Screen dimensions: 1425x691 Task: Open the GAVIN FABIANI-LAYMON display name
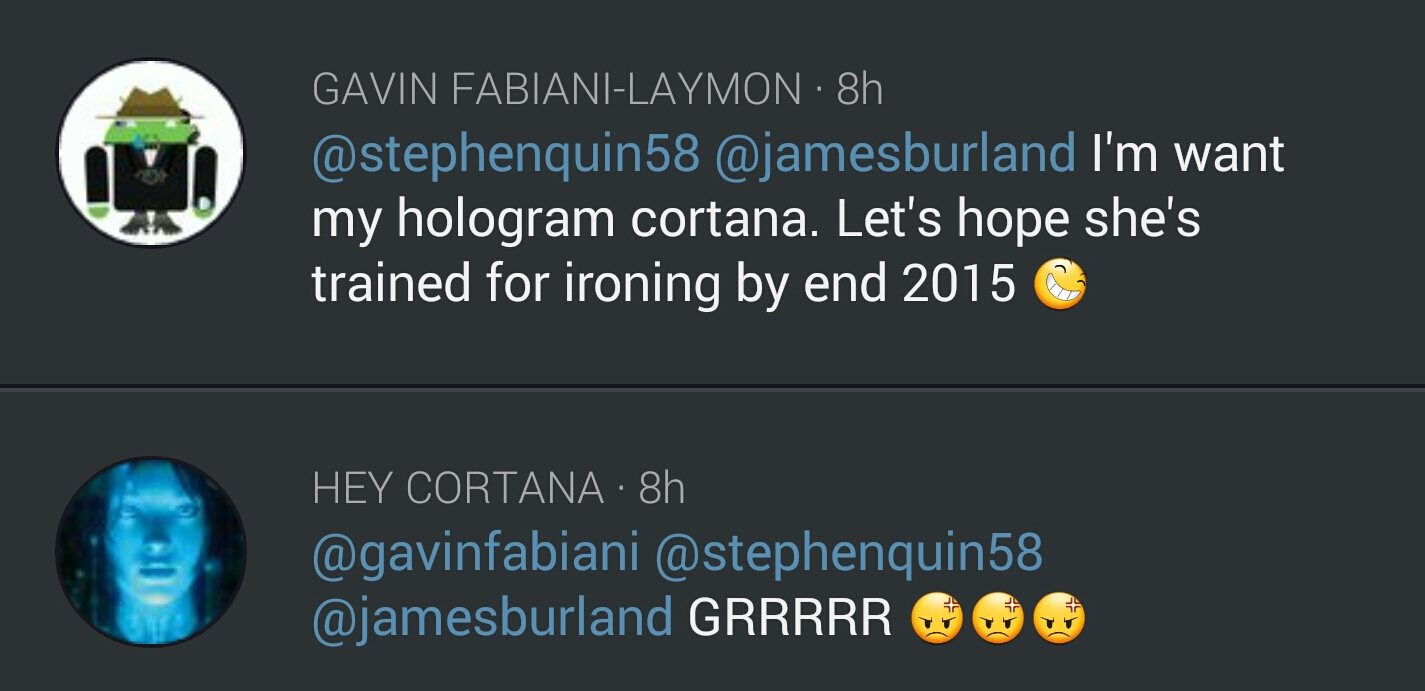(556, 90)
